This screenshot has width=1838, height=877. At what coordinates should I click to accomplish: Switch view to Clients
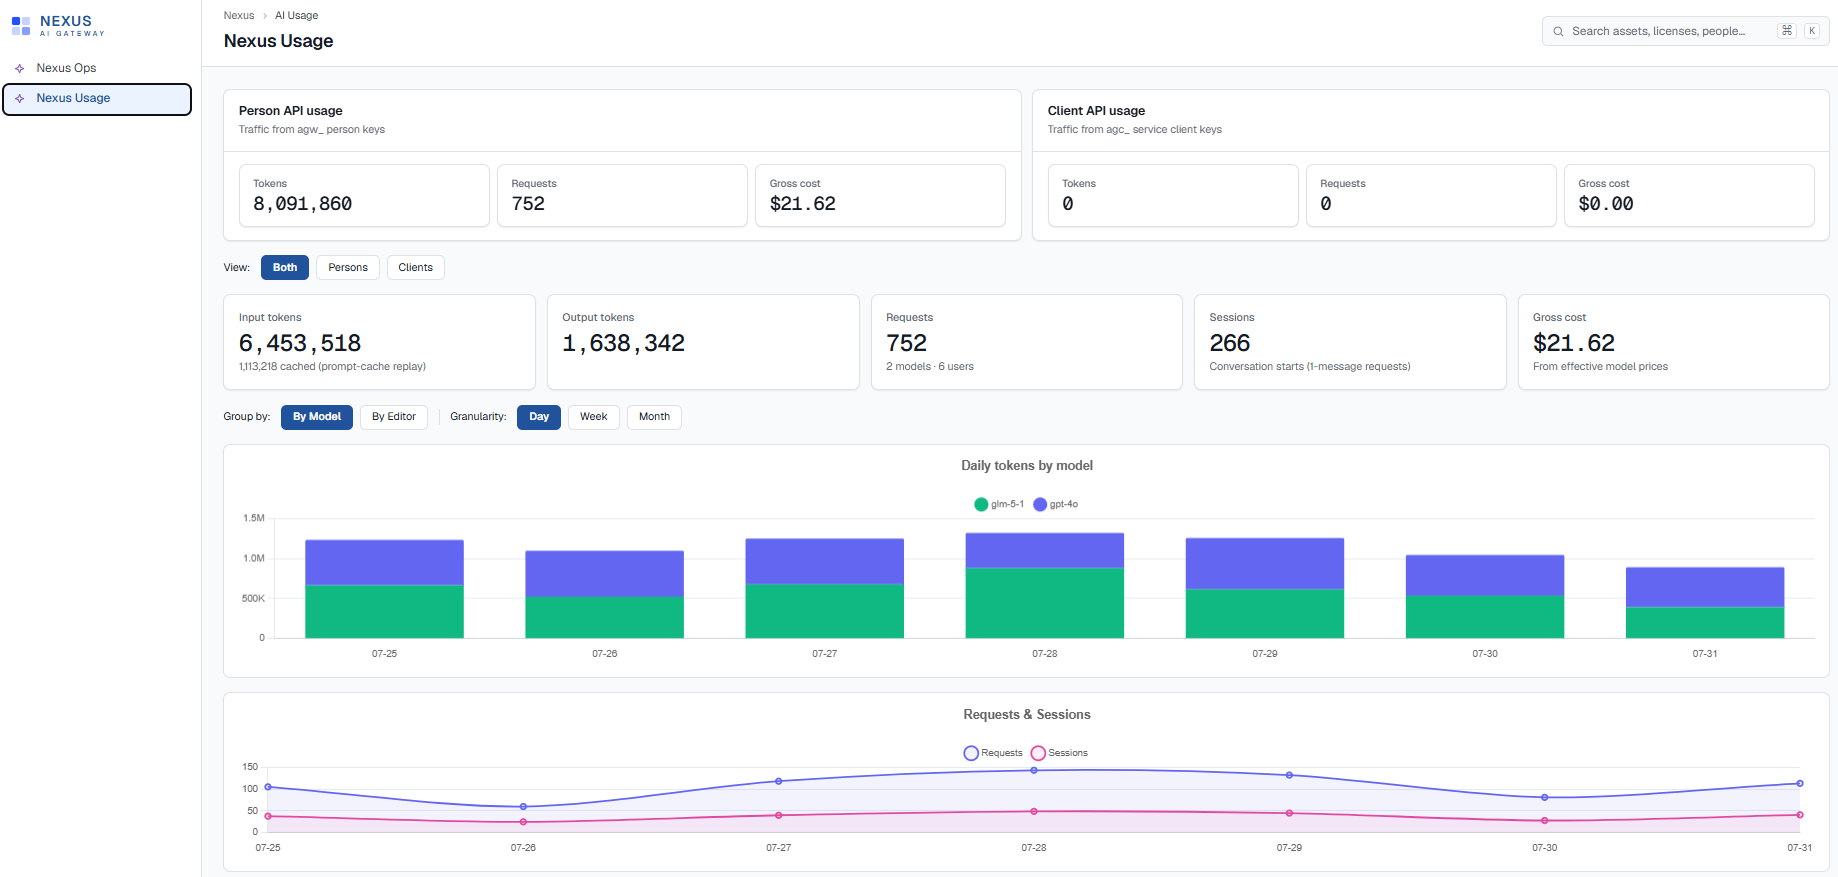[x=416, y=267]
